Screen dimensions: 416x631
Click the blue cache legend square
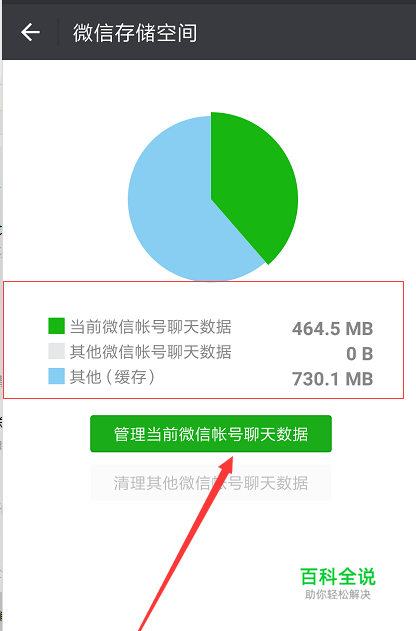pos(56,376)
